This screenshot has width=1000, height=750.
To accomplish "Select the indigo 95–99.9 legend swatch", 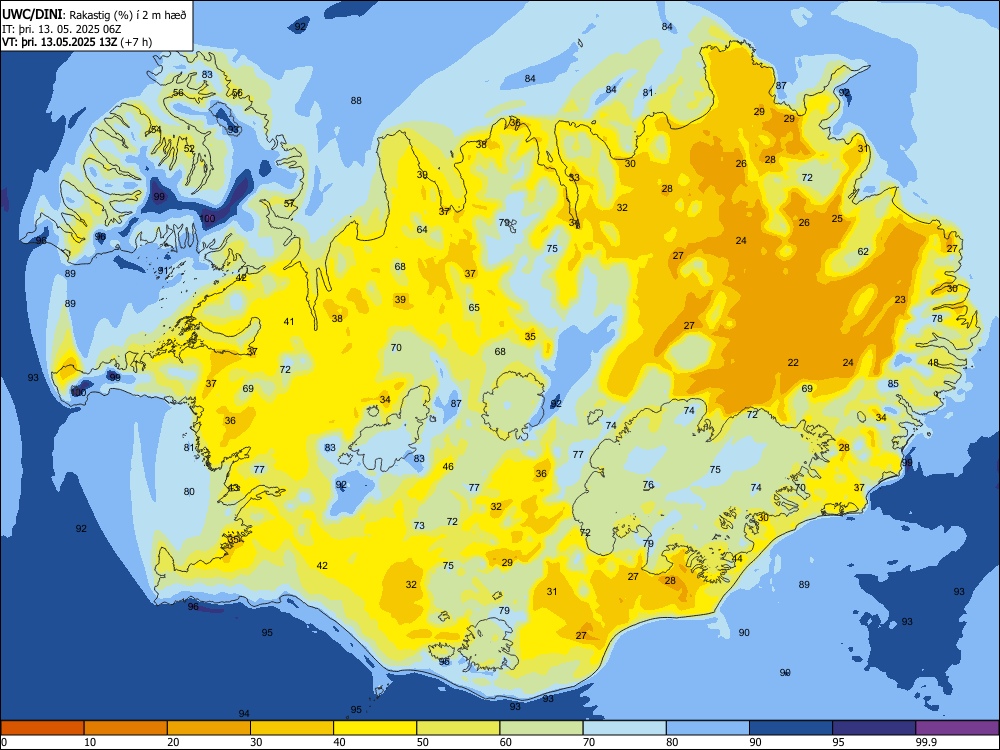I will point(874,728).
